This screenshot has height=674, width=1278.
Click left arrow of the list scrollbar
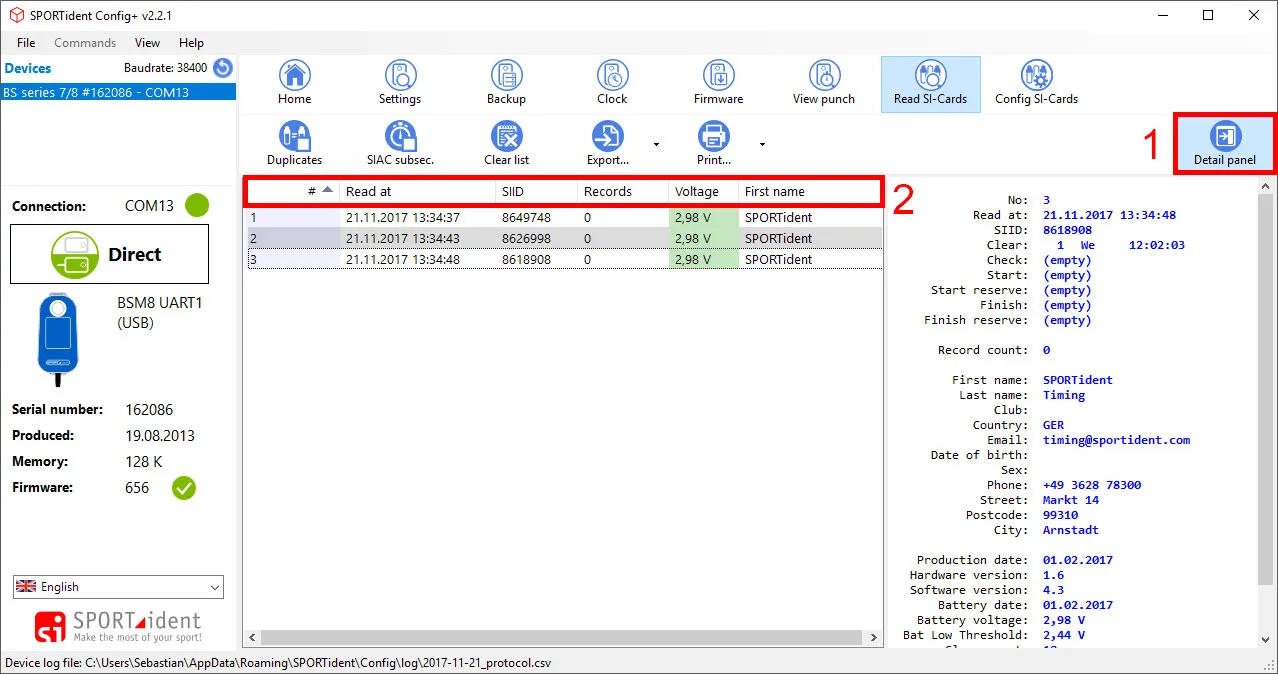click(254, 637)
